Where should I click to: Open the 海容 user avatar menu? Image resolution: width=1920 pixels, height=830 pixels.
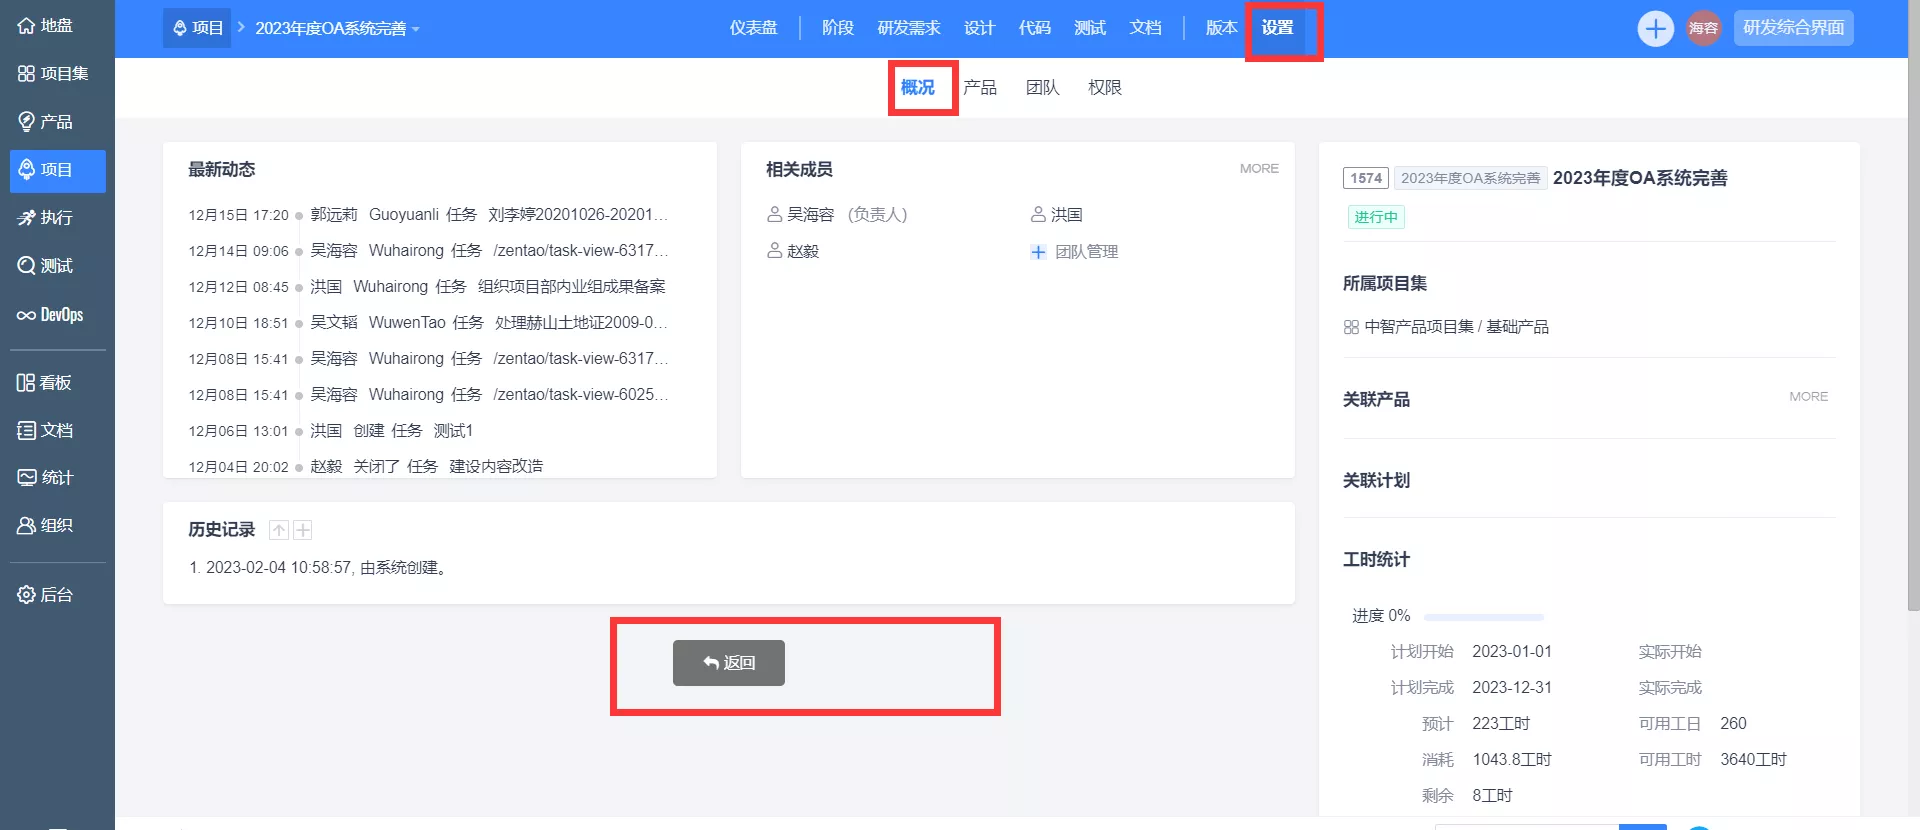point(1703,28)
